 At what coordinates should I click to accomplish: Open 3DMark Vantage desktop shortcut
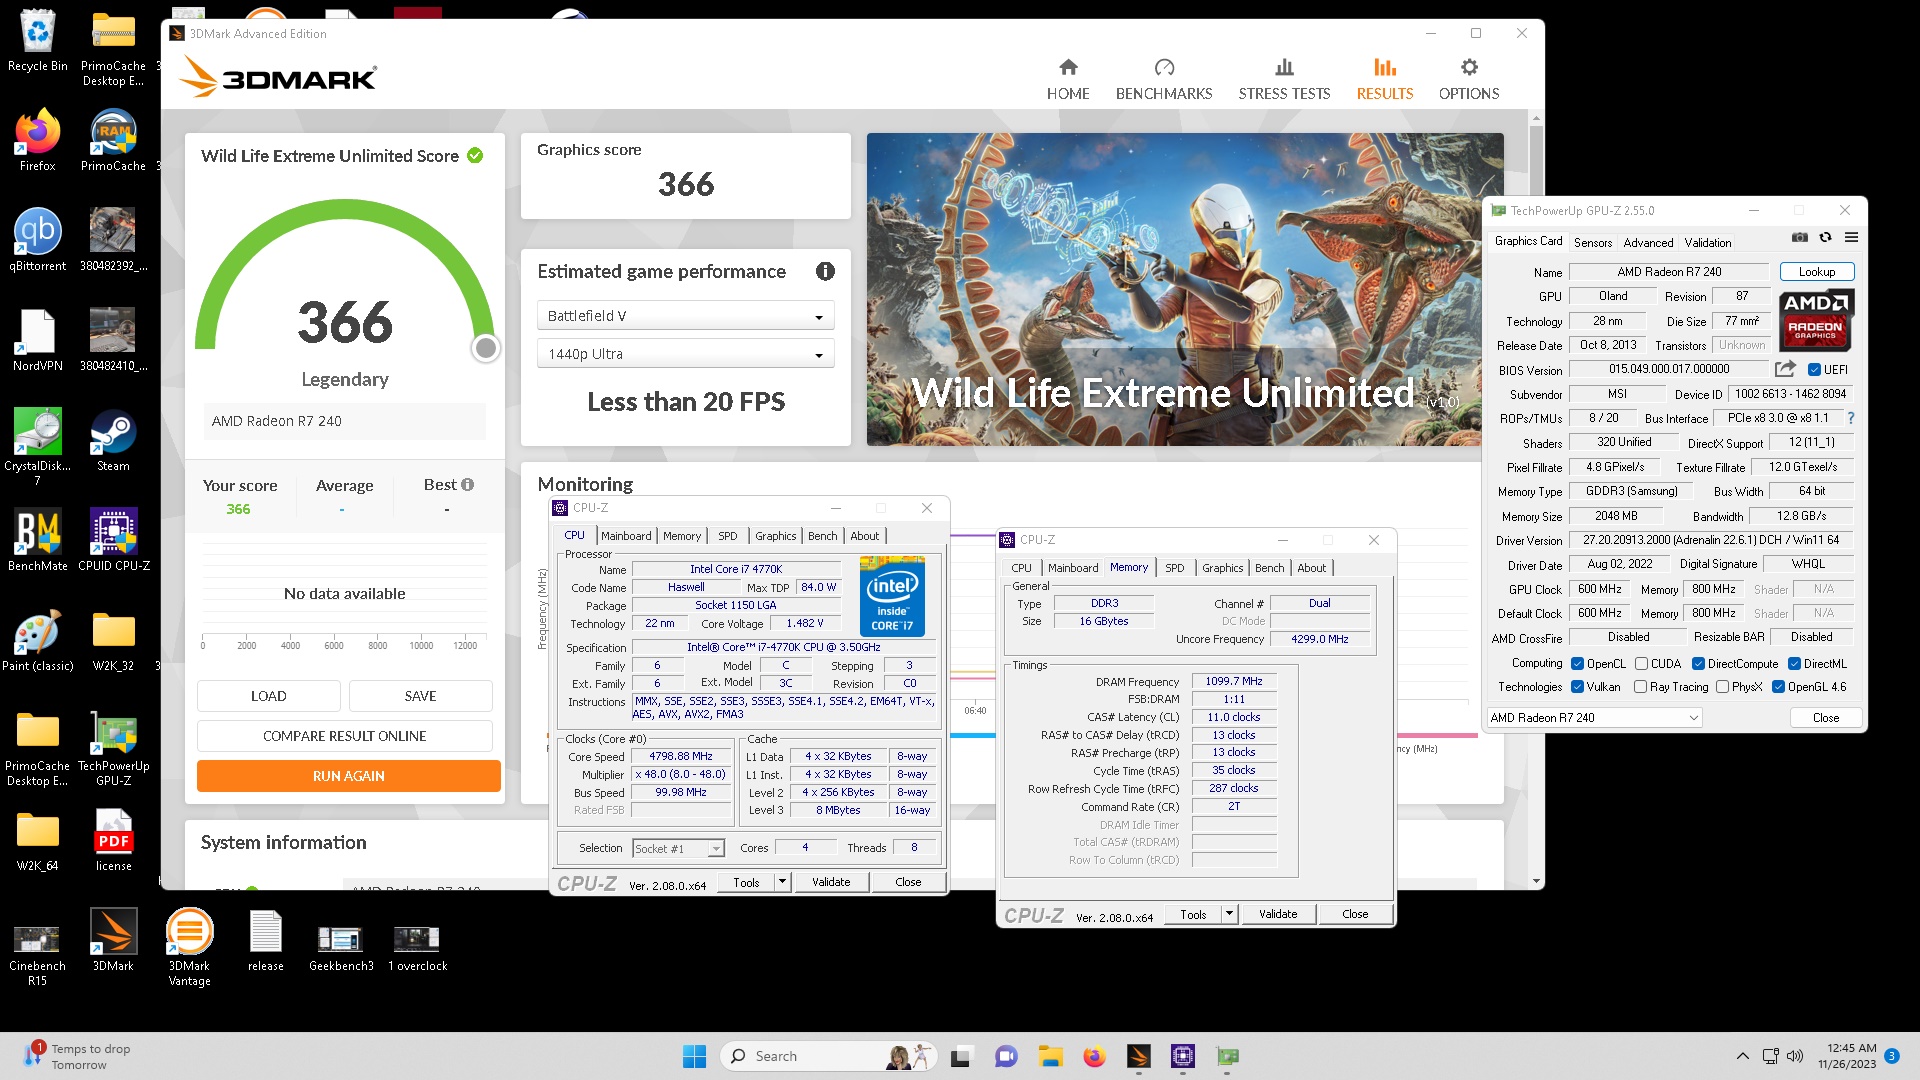coord(189,948)
